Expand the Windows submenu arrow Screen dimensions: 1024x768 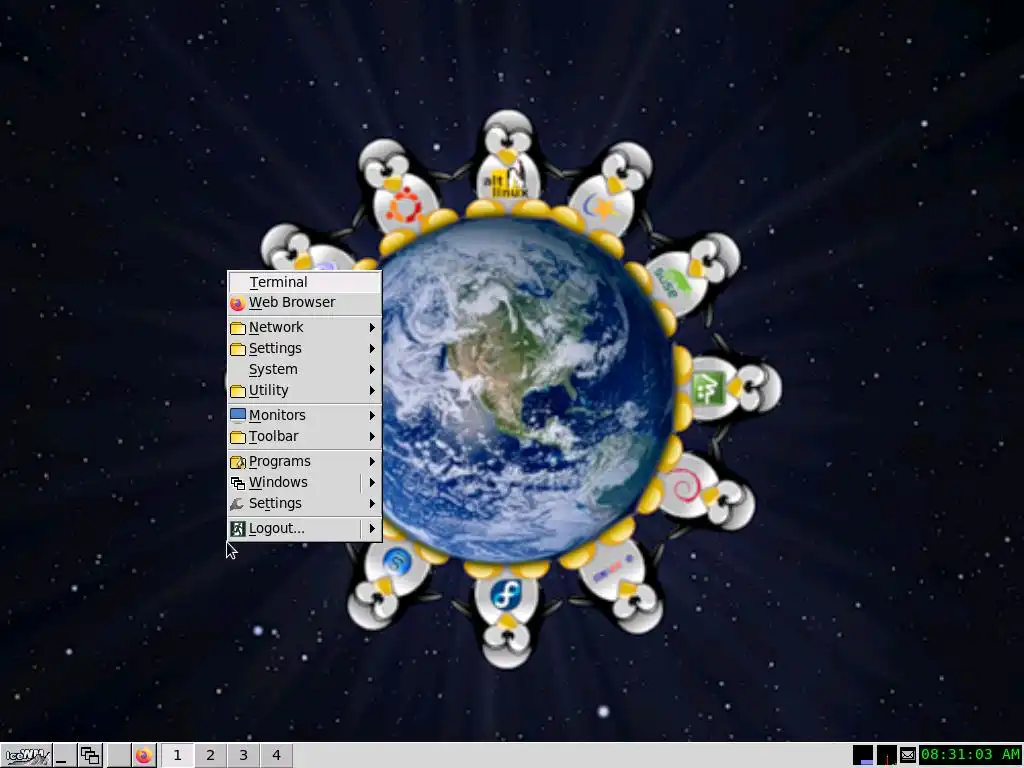point(372,483)
